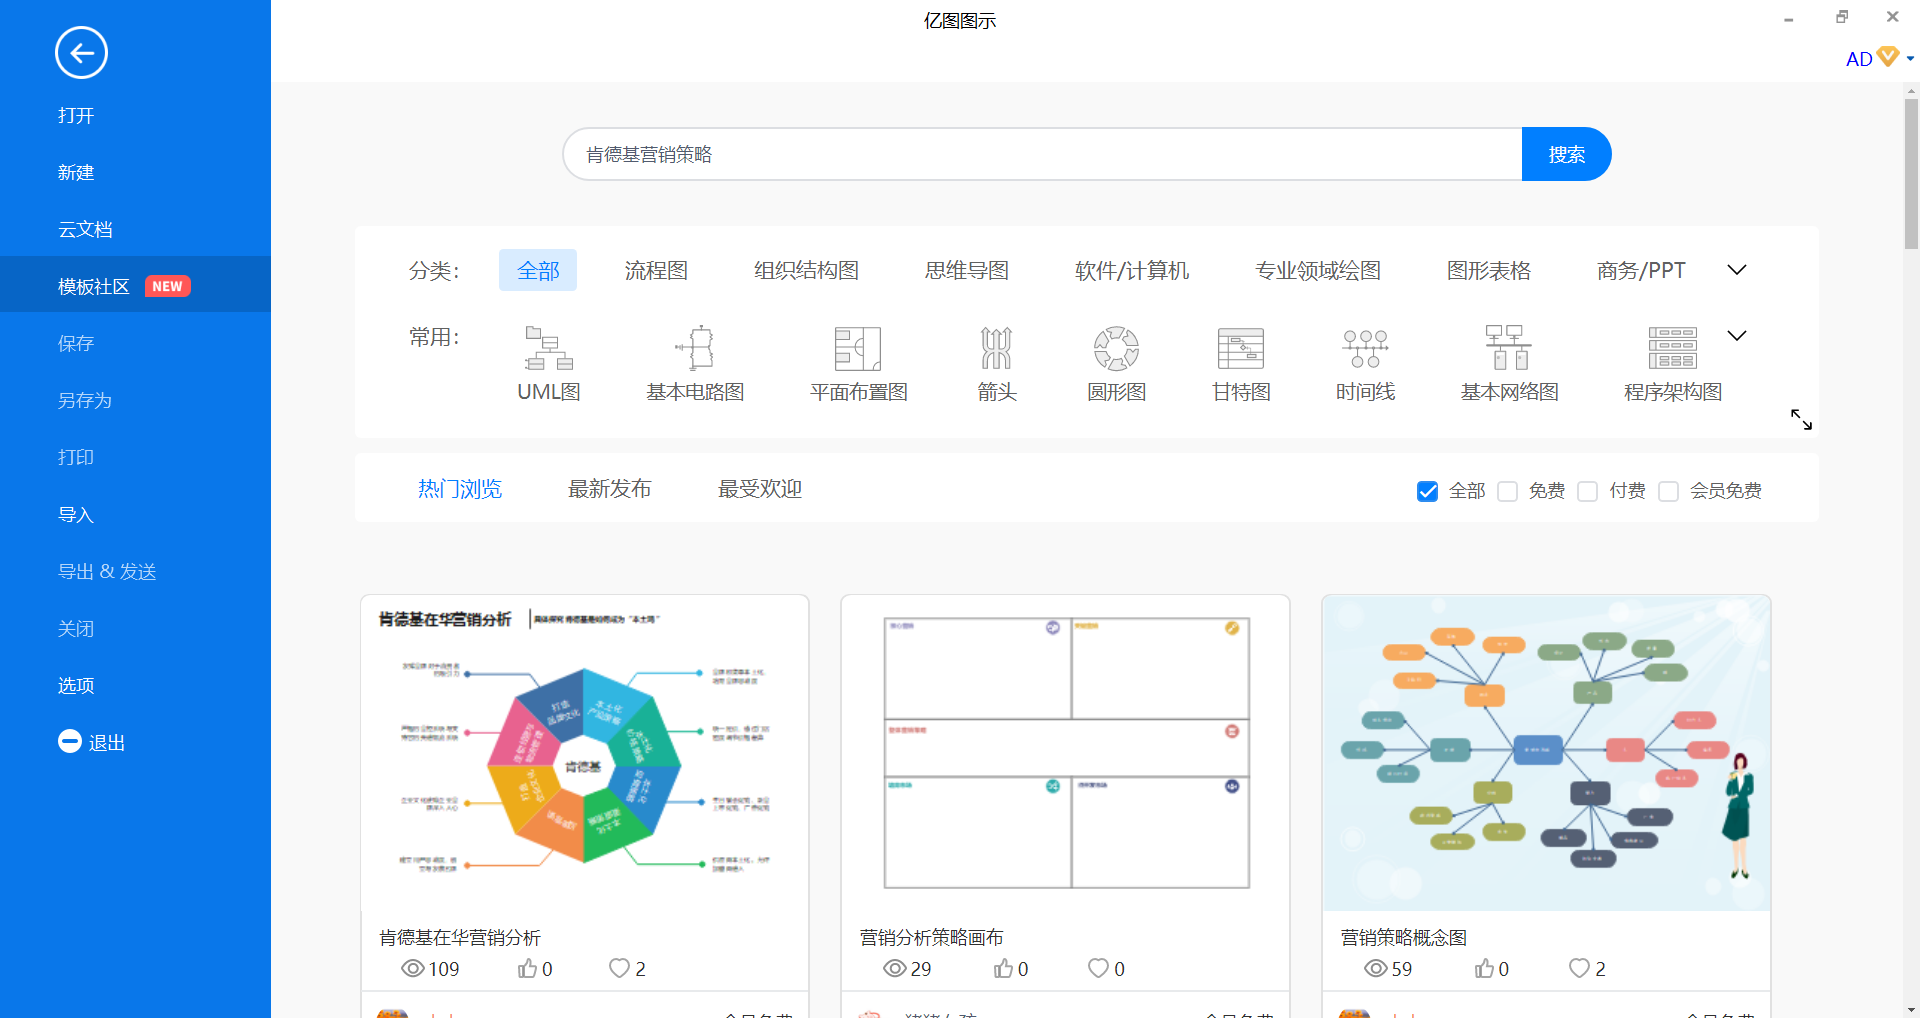Screen dimensions: 1920x1018
Task: Enable the 免费 filter checkbox
Action: [1508, 491]
